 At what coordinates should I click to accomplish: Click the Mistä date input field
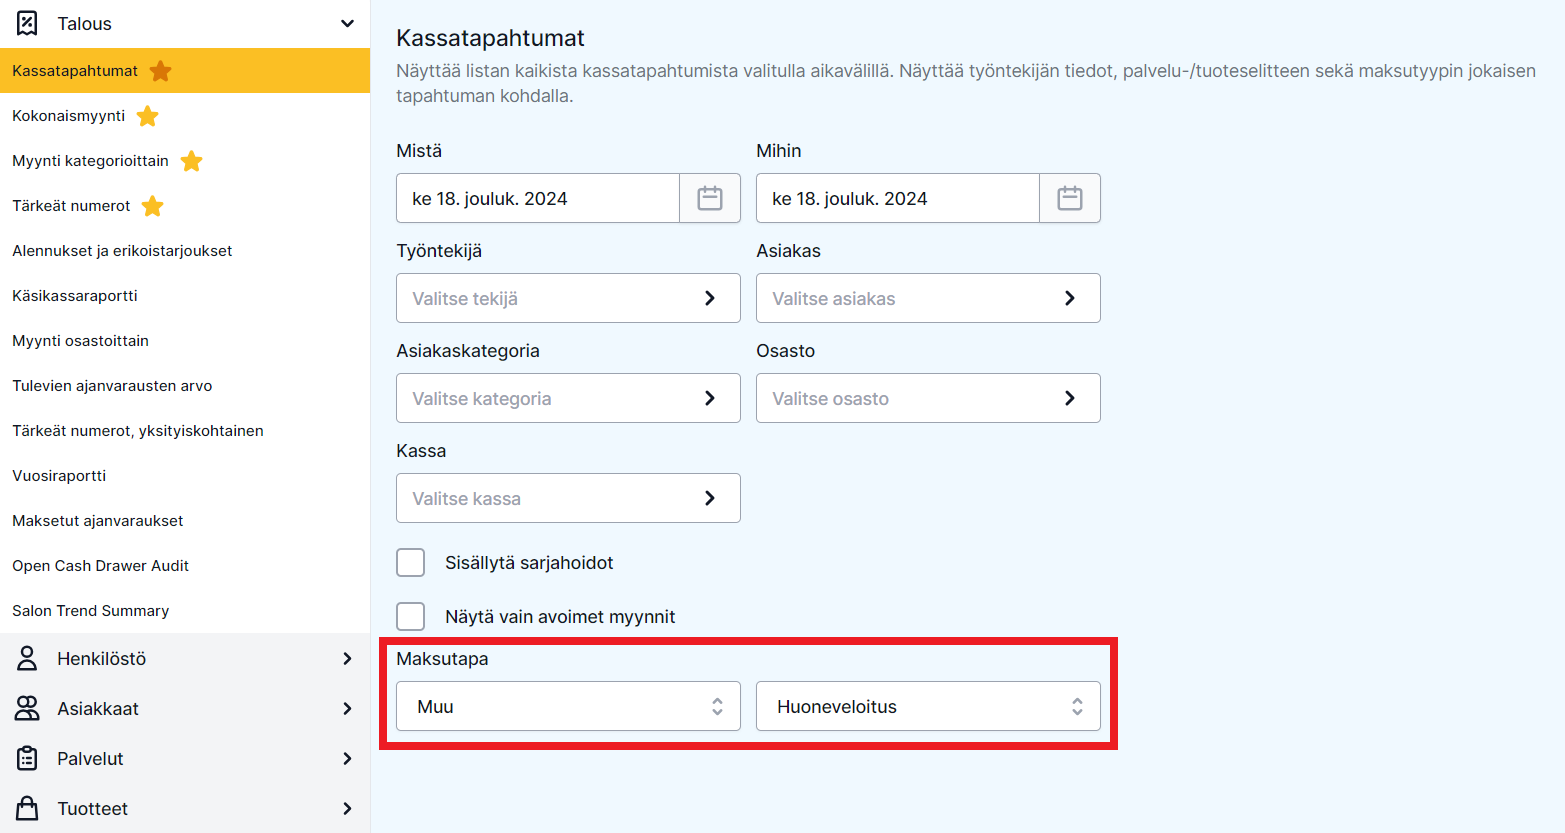tap(538, 198)
